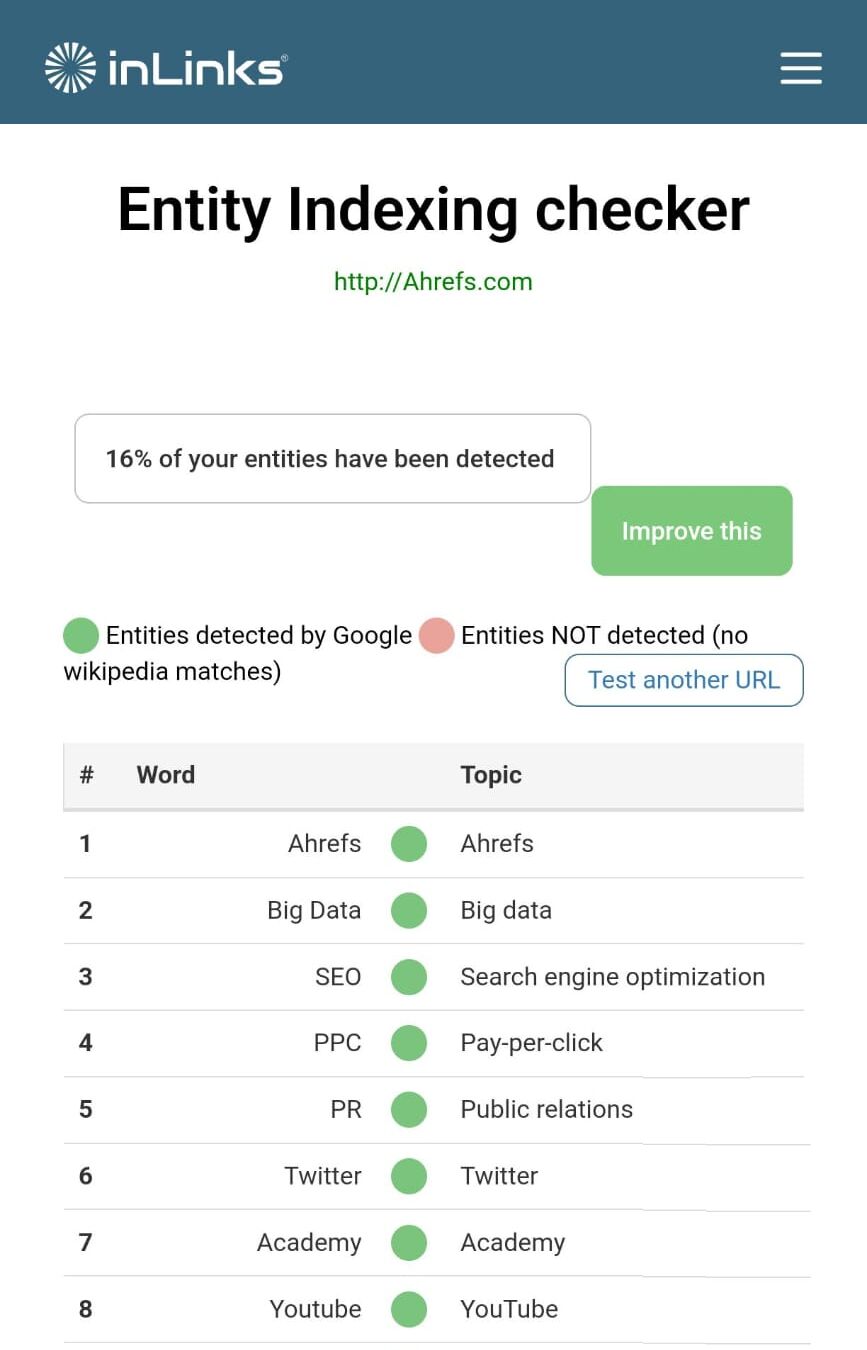Select the '#' column header
Image resolution: width=867 pixels, height=1350 pixels.
pos(85,774)
